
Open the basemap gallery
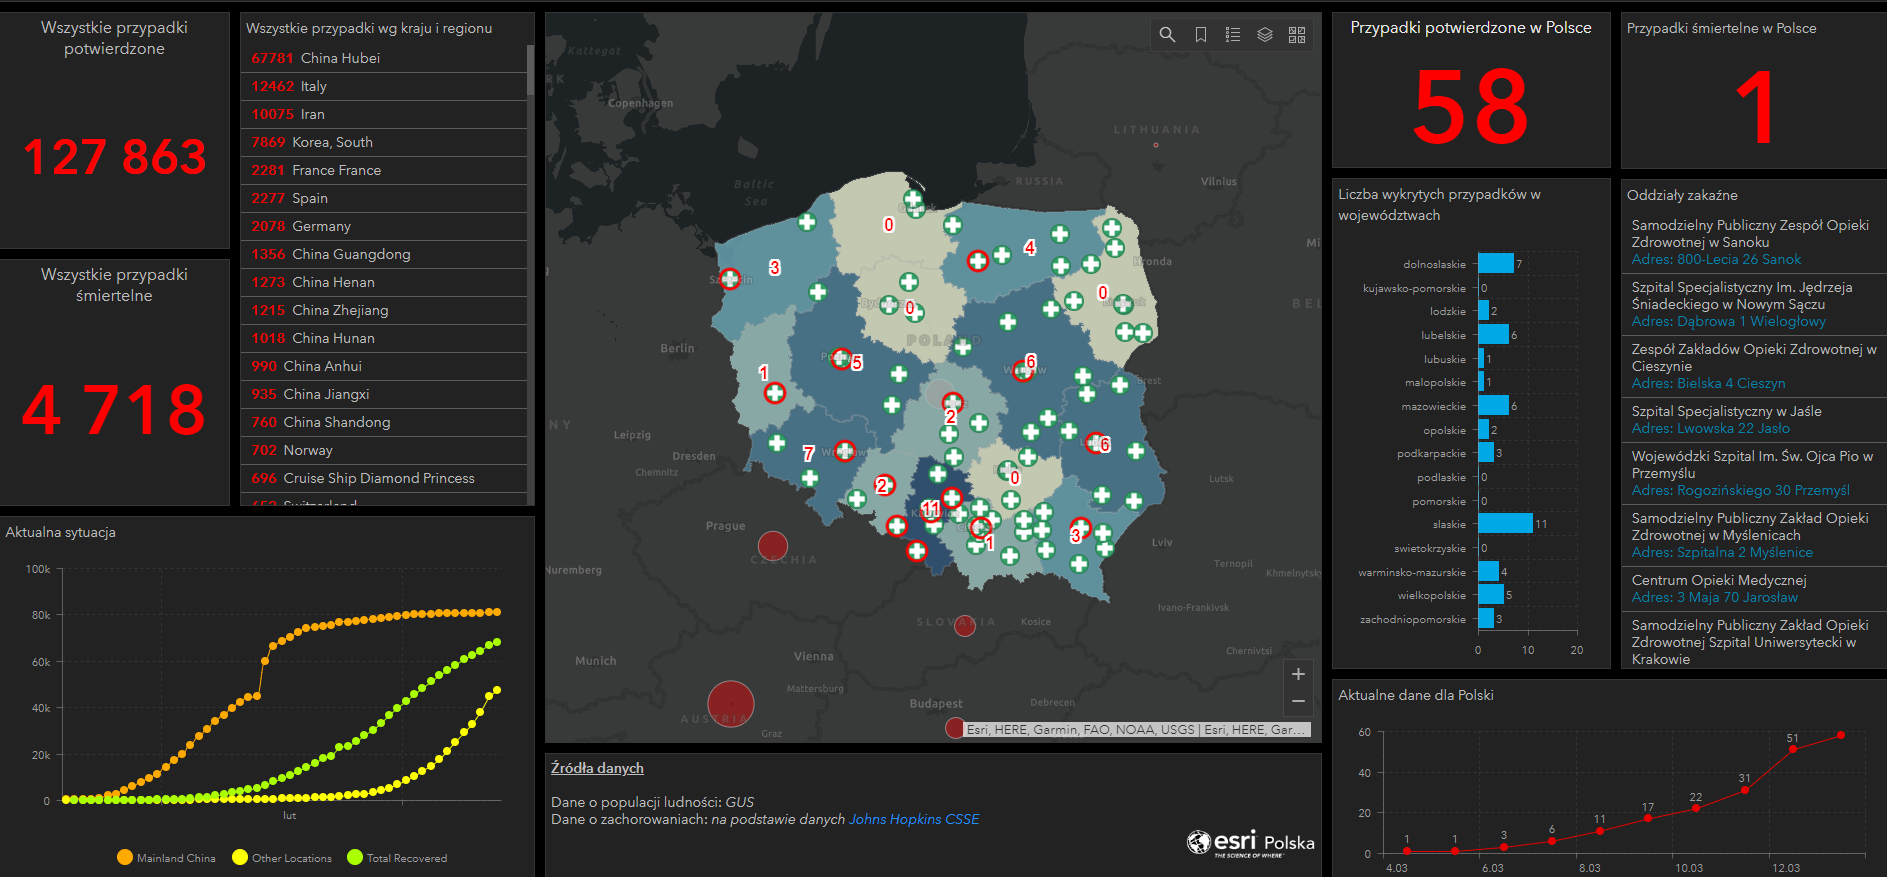coord(1297,35)
